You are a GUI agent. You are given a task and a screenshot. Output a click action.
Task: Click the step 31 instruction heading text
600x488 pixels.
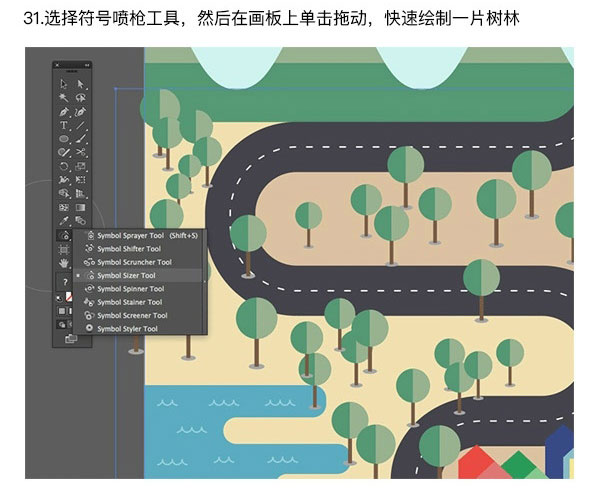coord(271,18)
